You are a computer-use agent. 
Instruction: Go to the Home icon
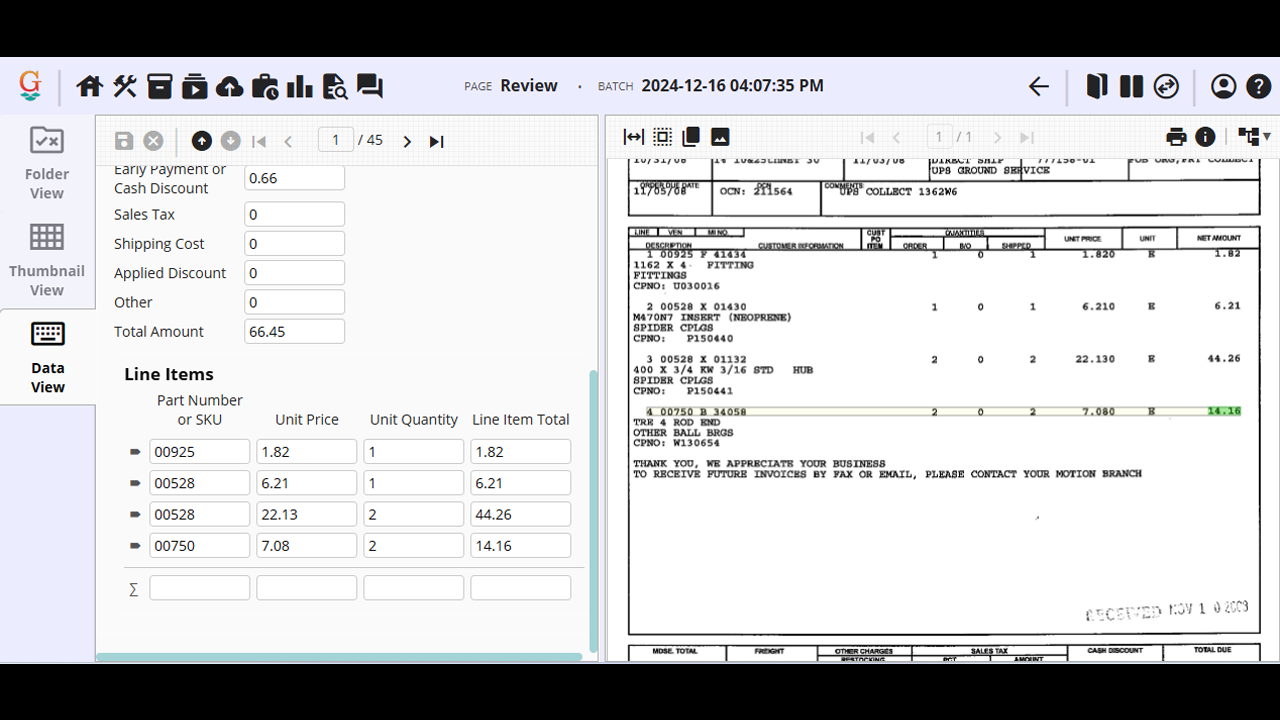(x=90, y=86)
